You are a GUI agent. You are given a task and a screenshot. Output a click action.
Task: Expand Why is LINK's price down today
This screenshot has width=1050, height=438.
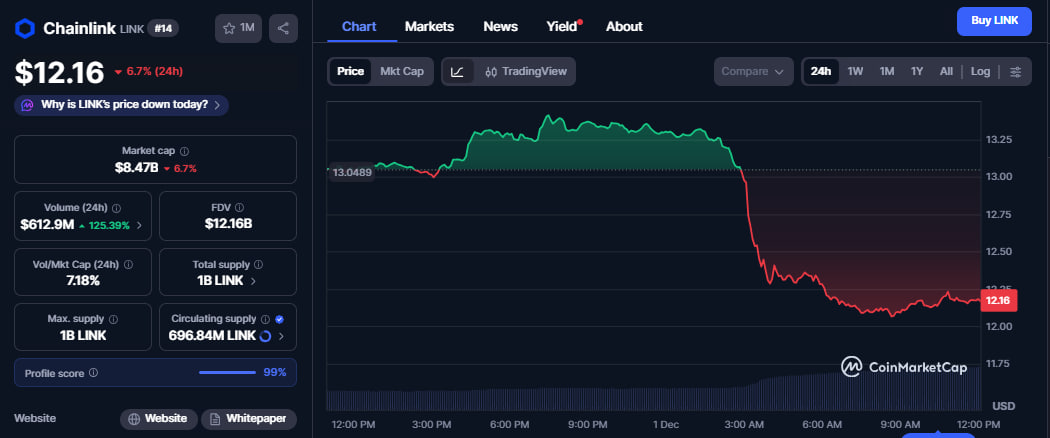[121, 105]
